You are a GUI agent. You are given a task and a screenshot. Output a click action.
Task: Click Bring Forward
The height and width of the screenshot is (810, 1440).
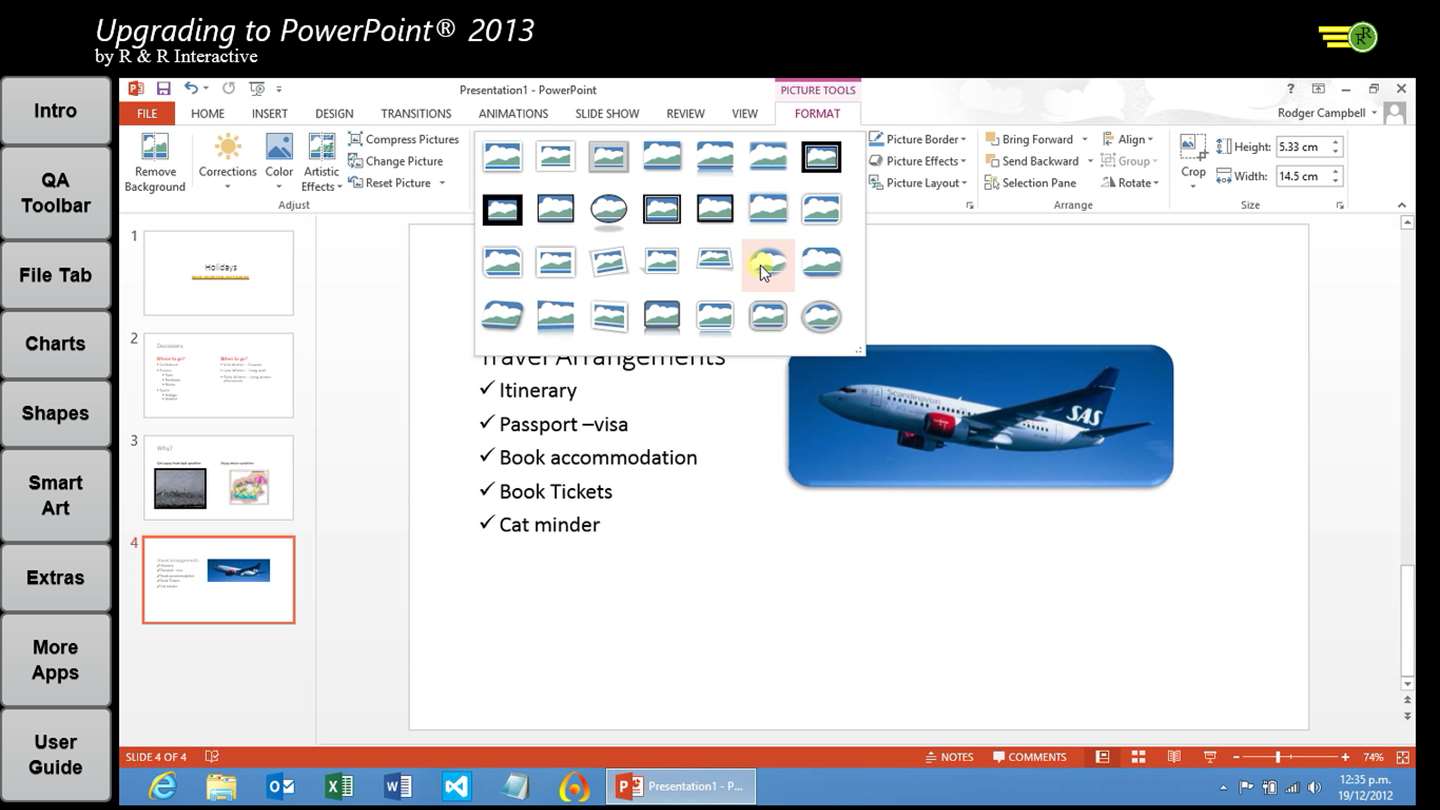(x=1029, y=139)
